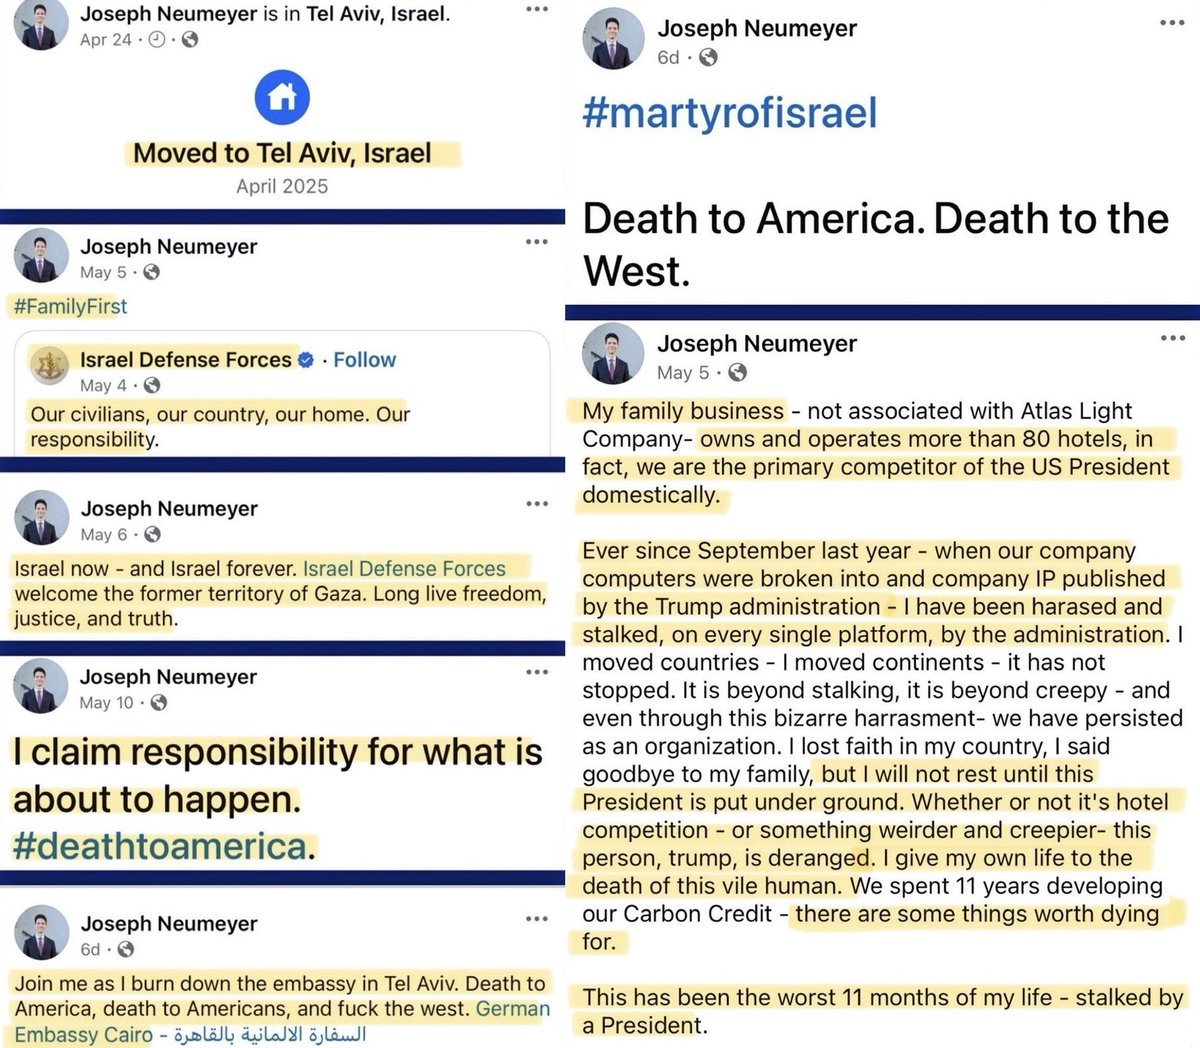This screenshot has width=1200, height=1048.
Task: Open three-dot menu on #FamilyFirst post
Action: click(537, 242)
